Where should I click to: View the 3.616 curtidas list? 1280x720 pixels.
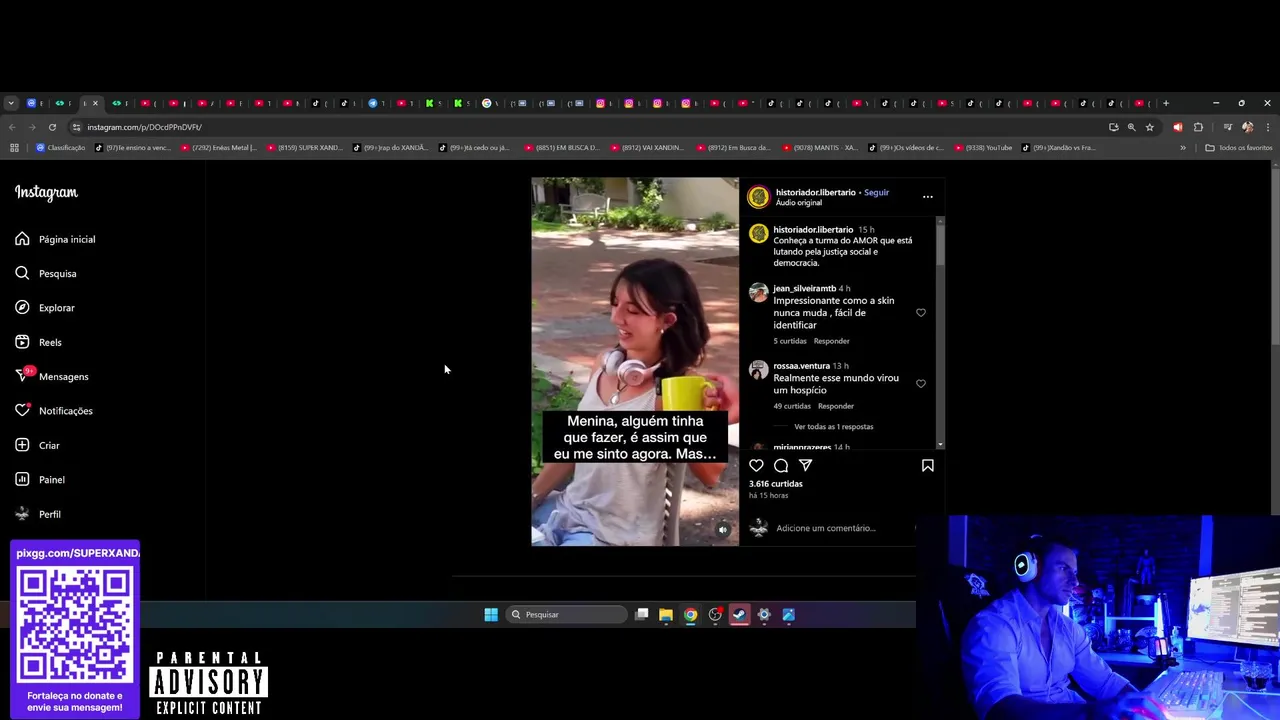(776, 484)
